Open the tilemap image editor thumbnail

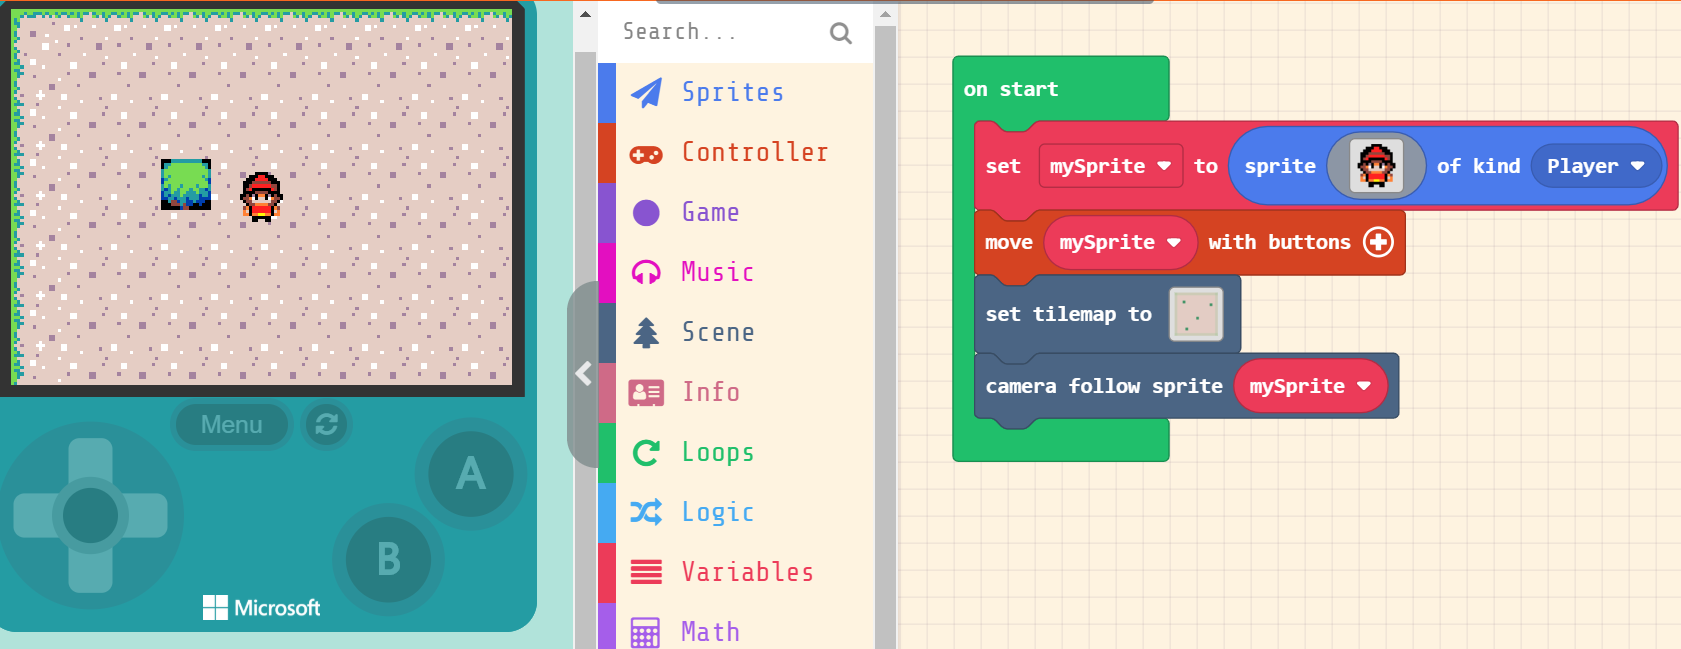(x=1196, y=314)
